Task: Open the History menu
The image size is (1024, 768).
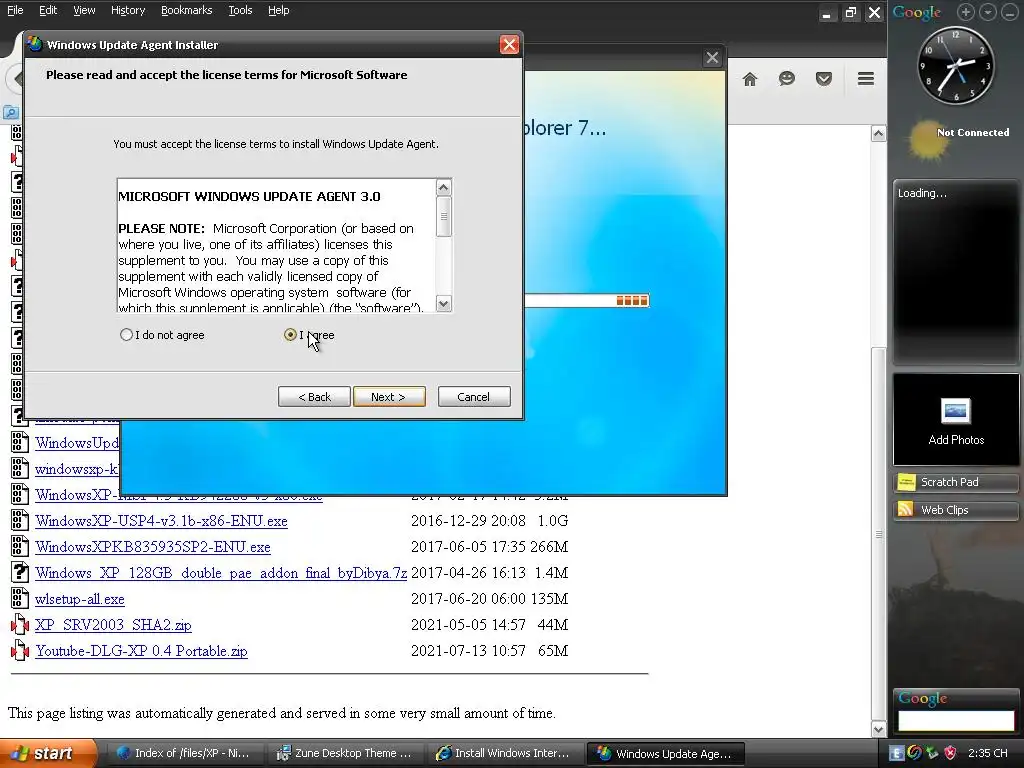Action: tap(128, 10)
